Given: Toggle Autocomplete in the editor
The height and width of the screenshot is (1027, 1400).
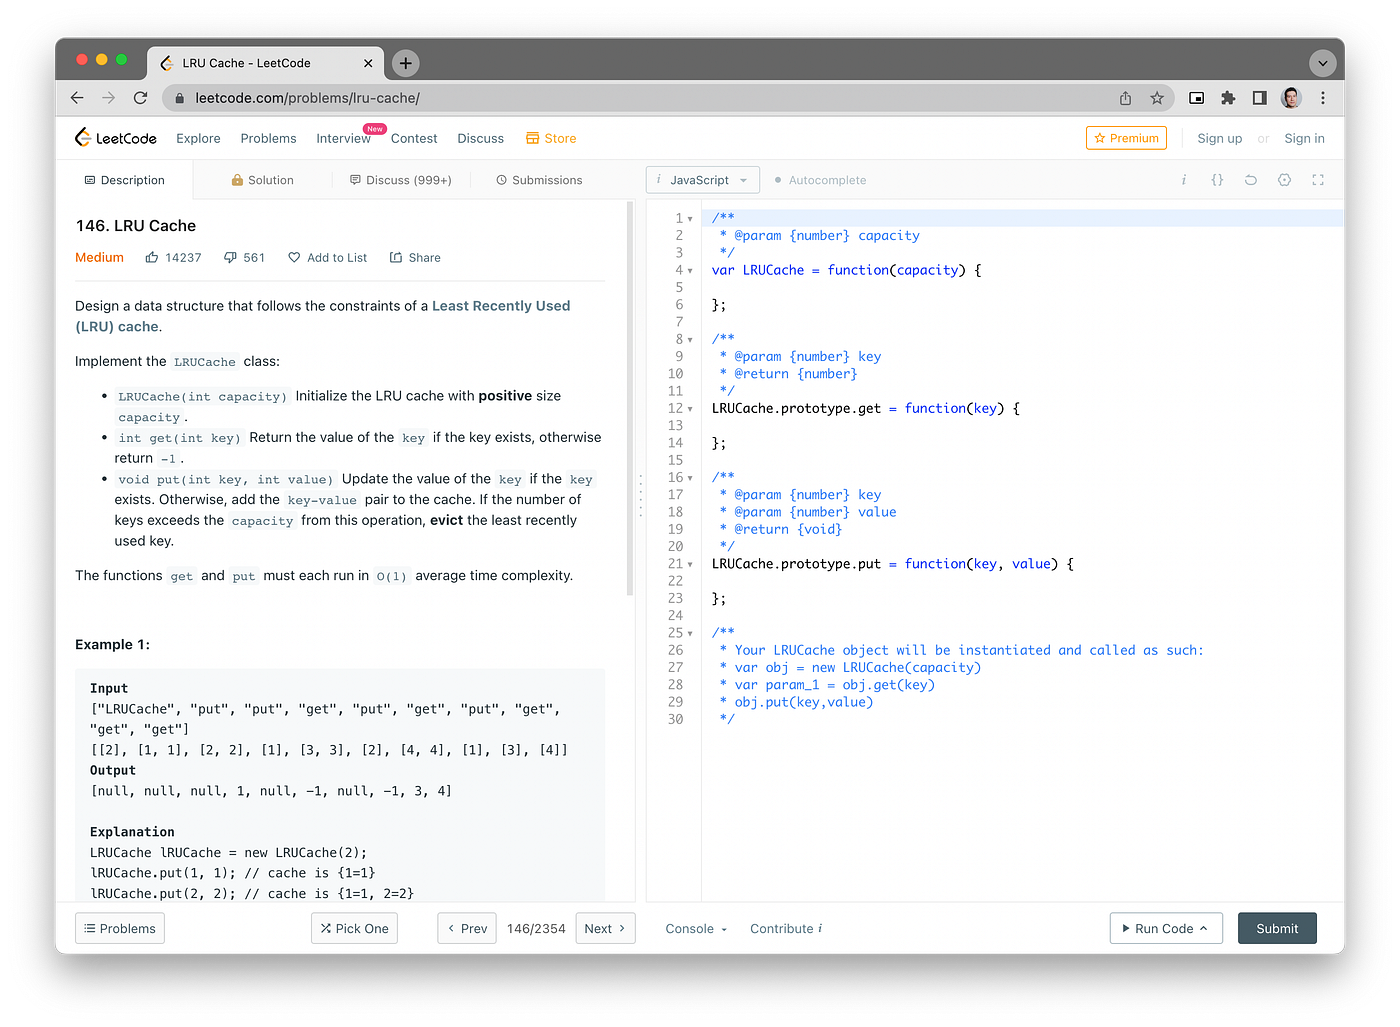Looking at the screenshot, I should coord(820,180).
